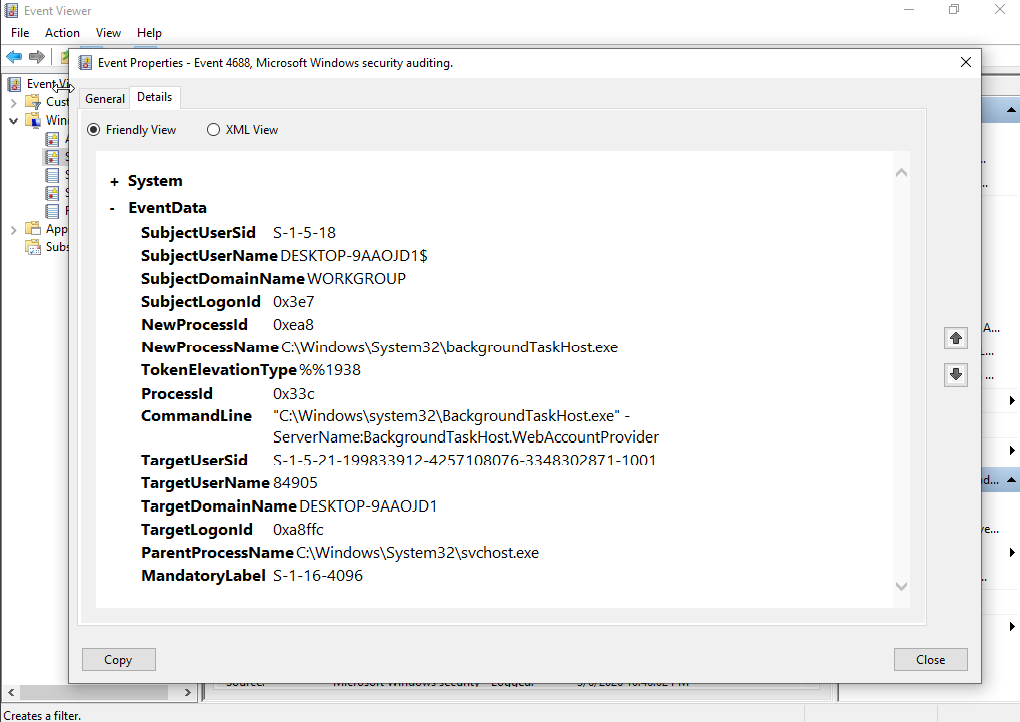Click the Event Viewer root node icon

14,84
